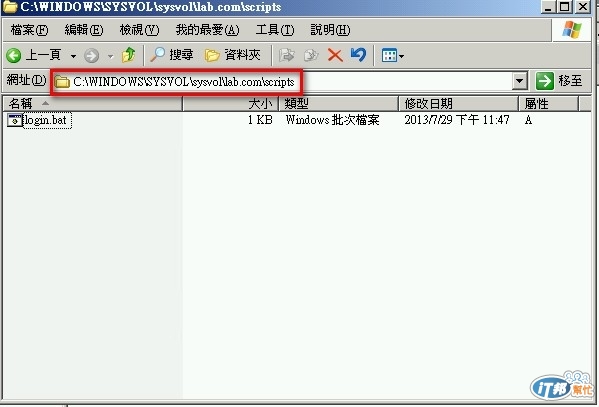Viewport: 599px width, 407px height.
Task: Open the 工具(T) menu
Action: tap(275, 30)
